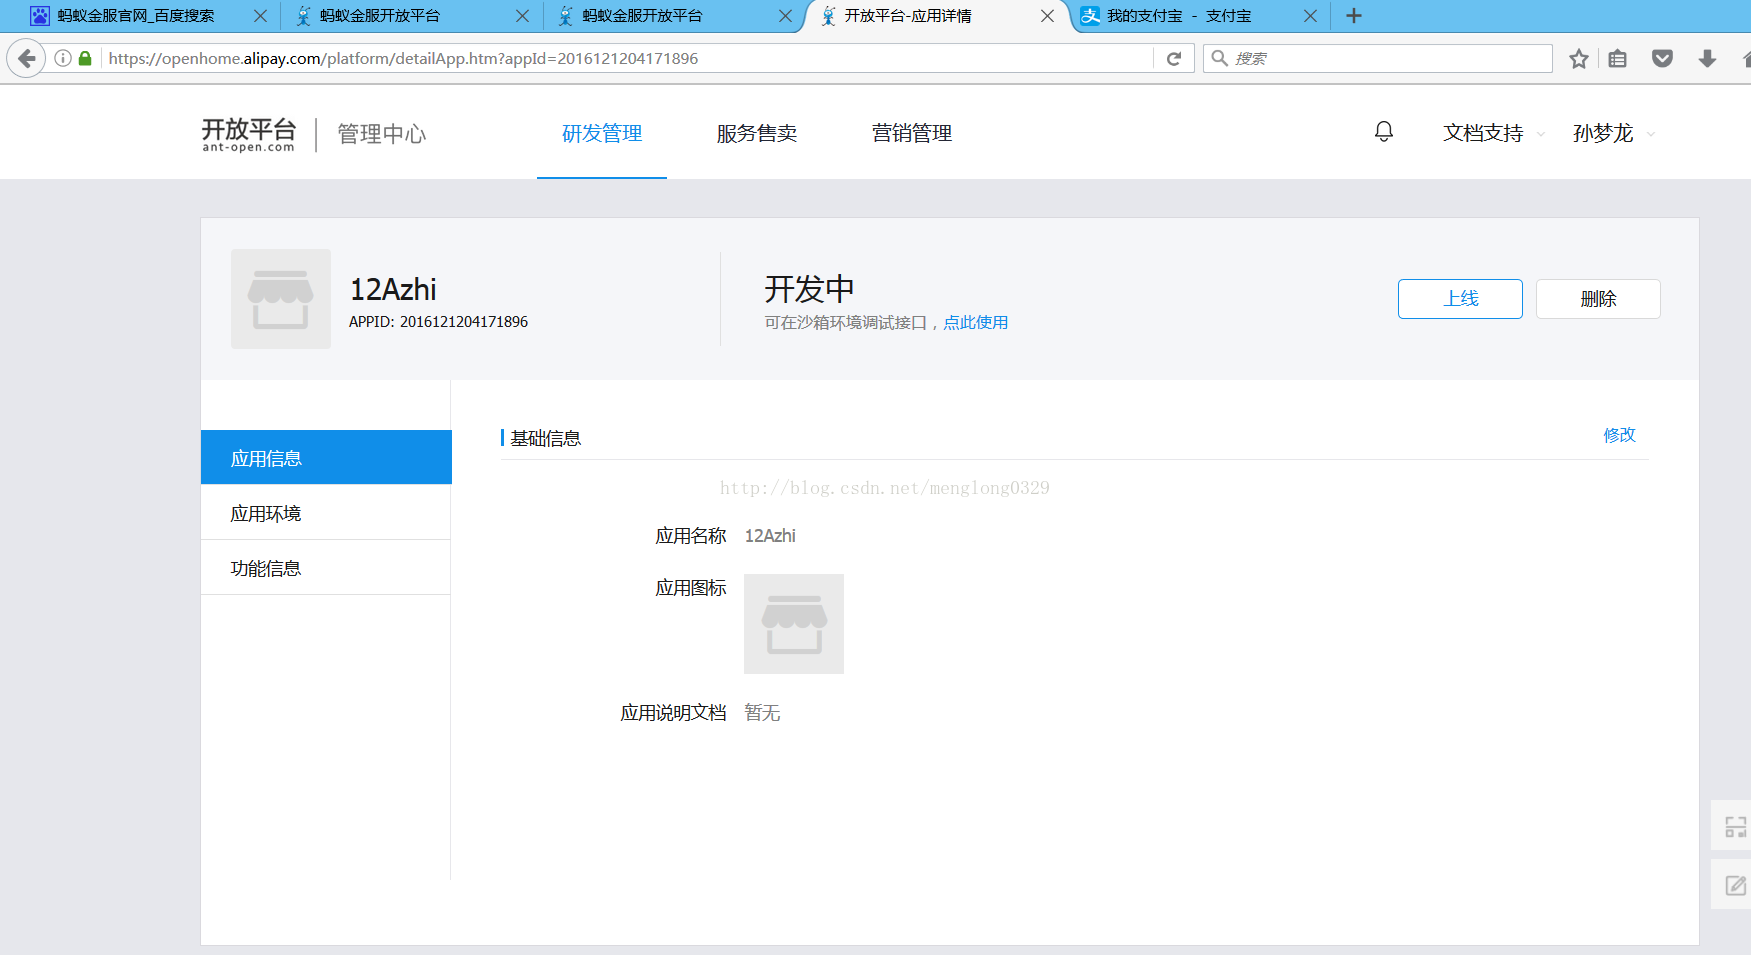Bookmark this page with star icon

point(1579,58)
